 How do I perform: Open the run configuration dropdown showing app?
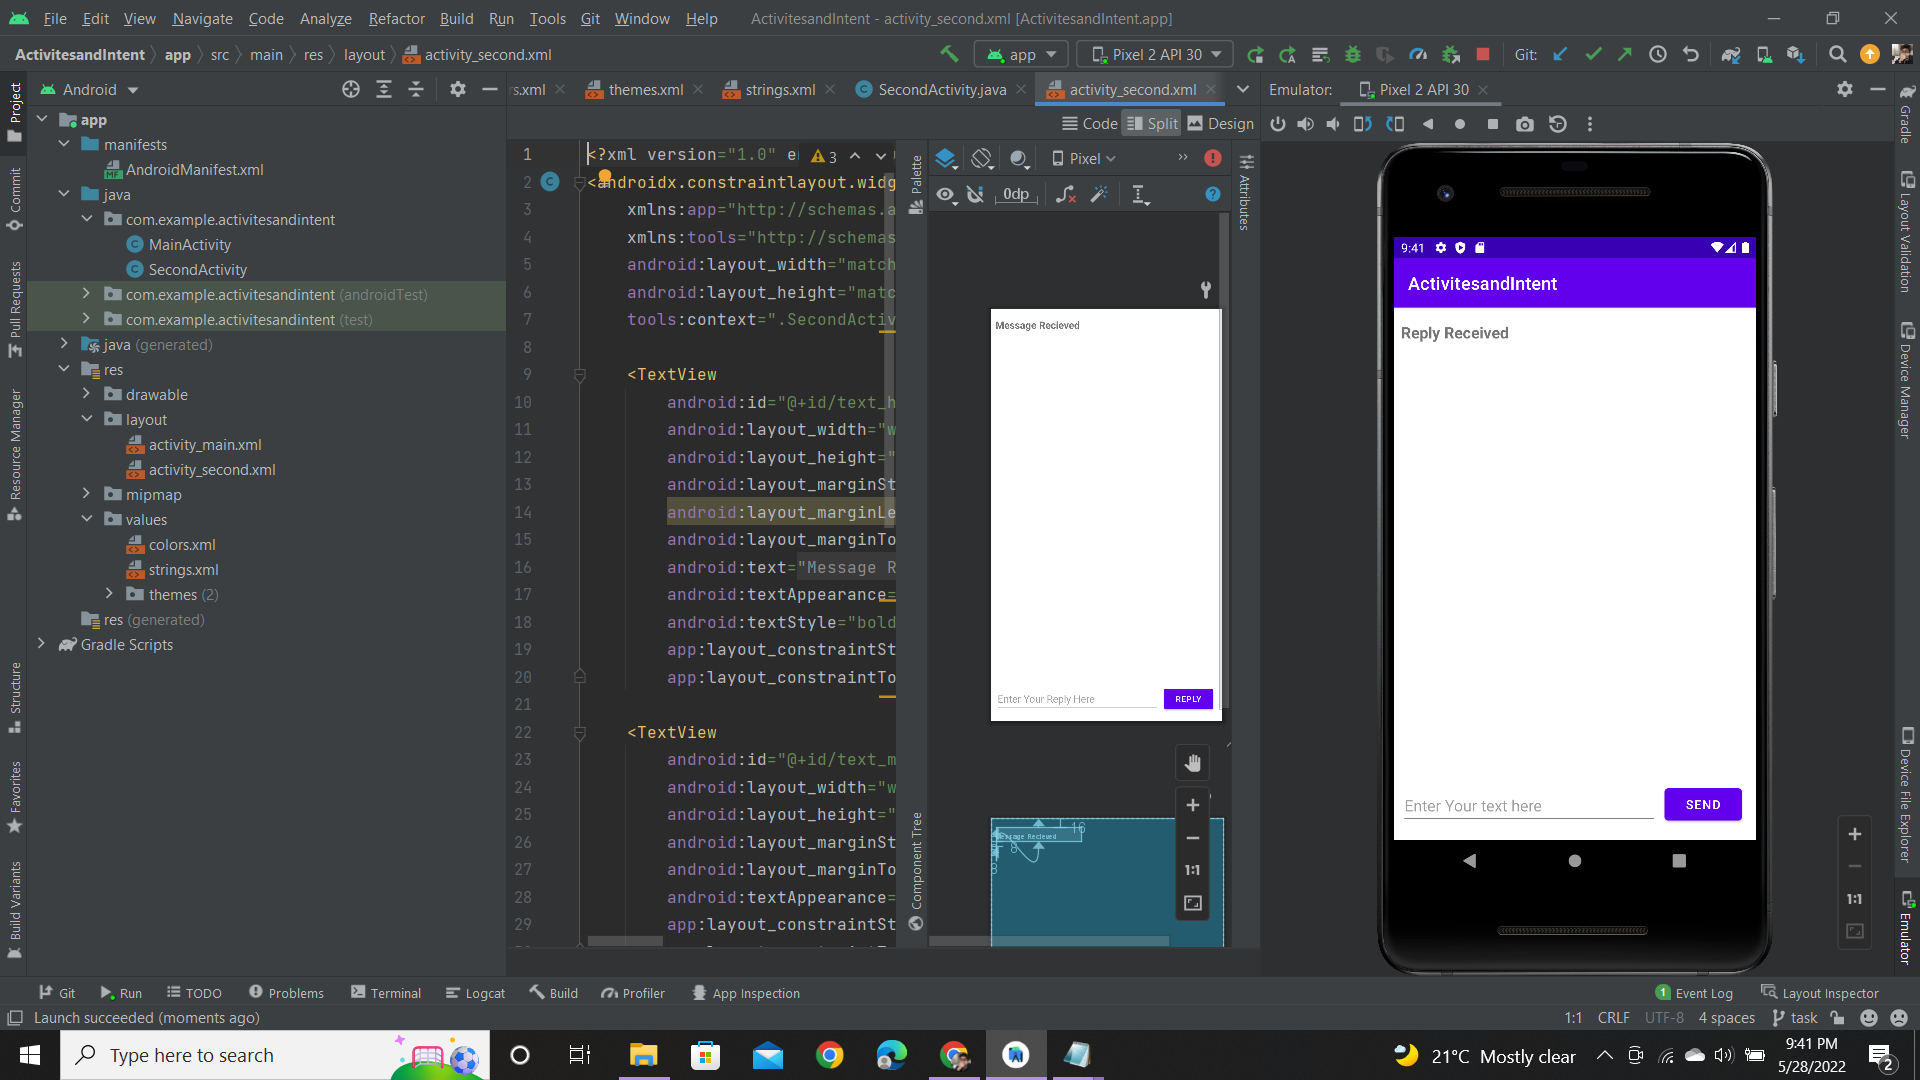pos(1020,54)
